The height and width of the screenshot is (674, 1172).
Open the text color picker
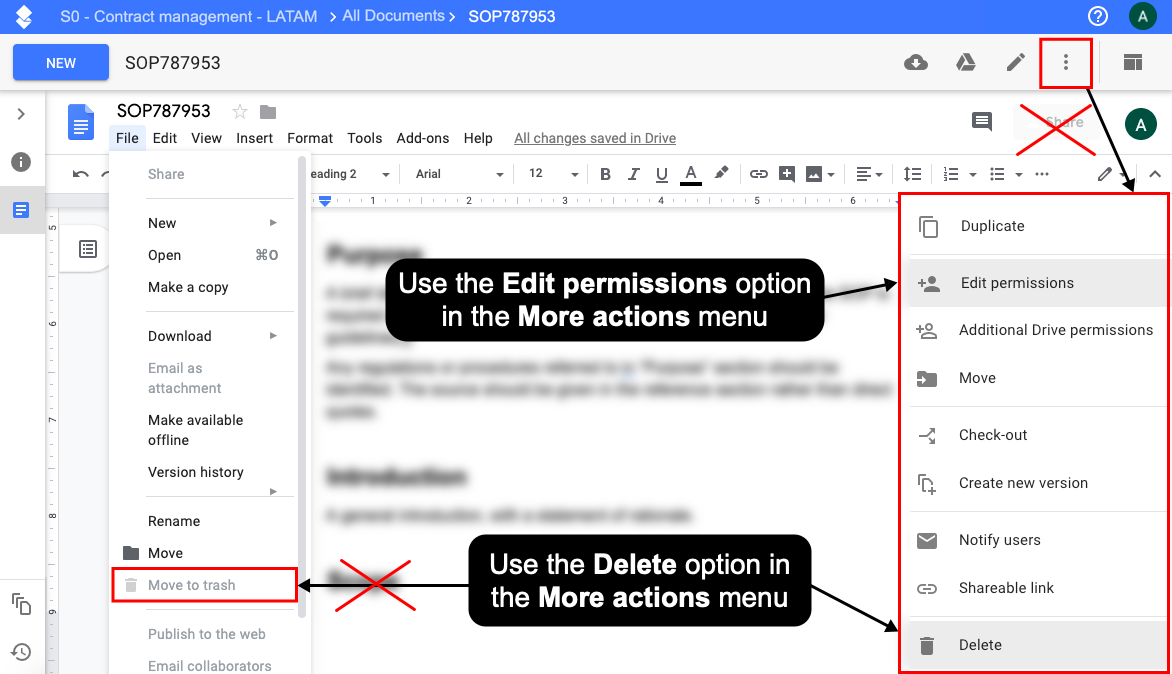pos(690,174)
